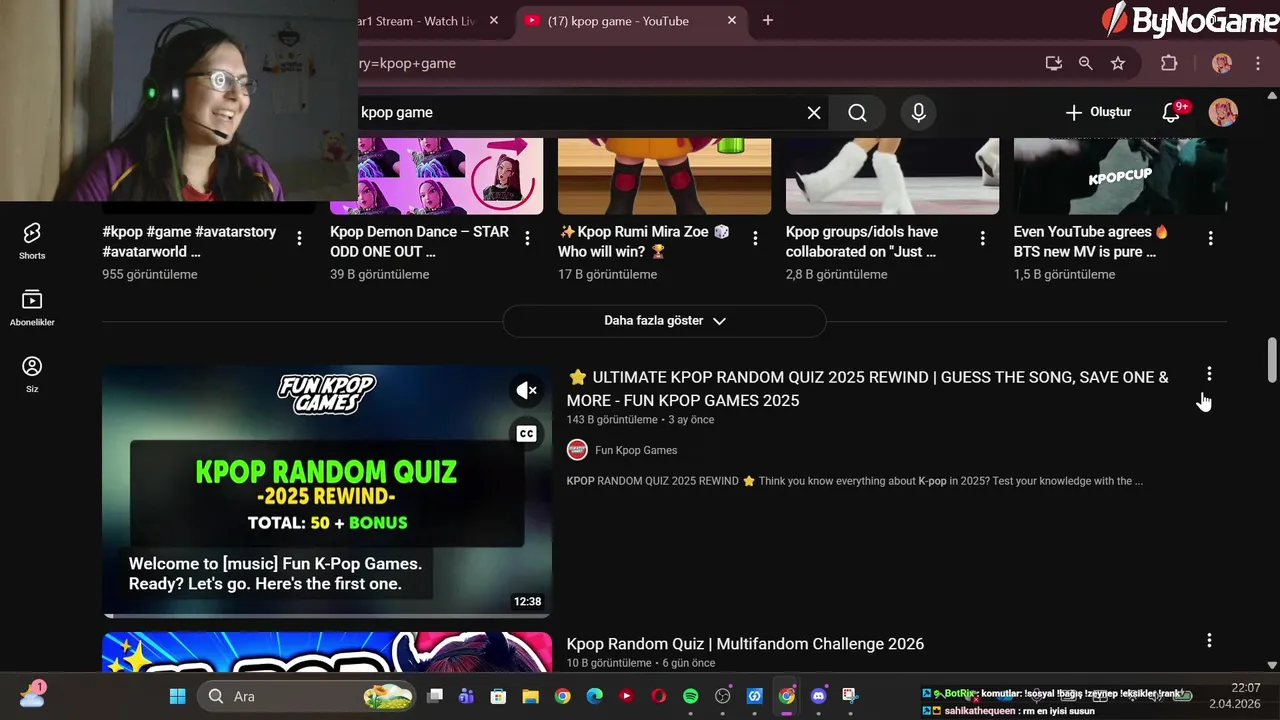
Task: Open ULTIMATE KPOP RANDOM QUIZ 2025 REWIND title
Action: click(x=867, y=389)
